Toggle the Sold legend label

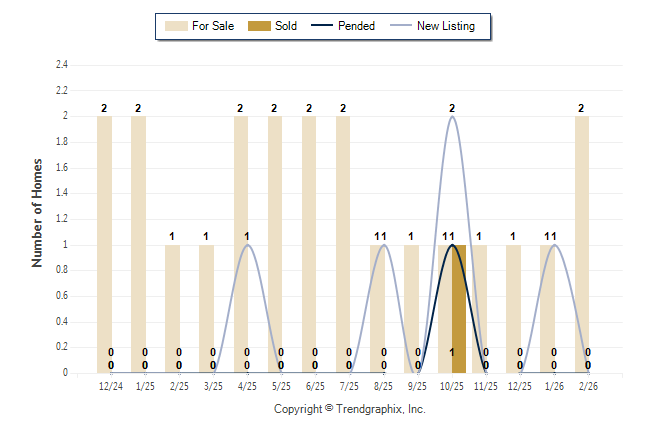[293, 26]
